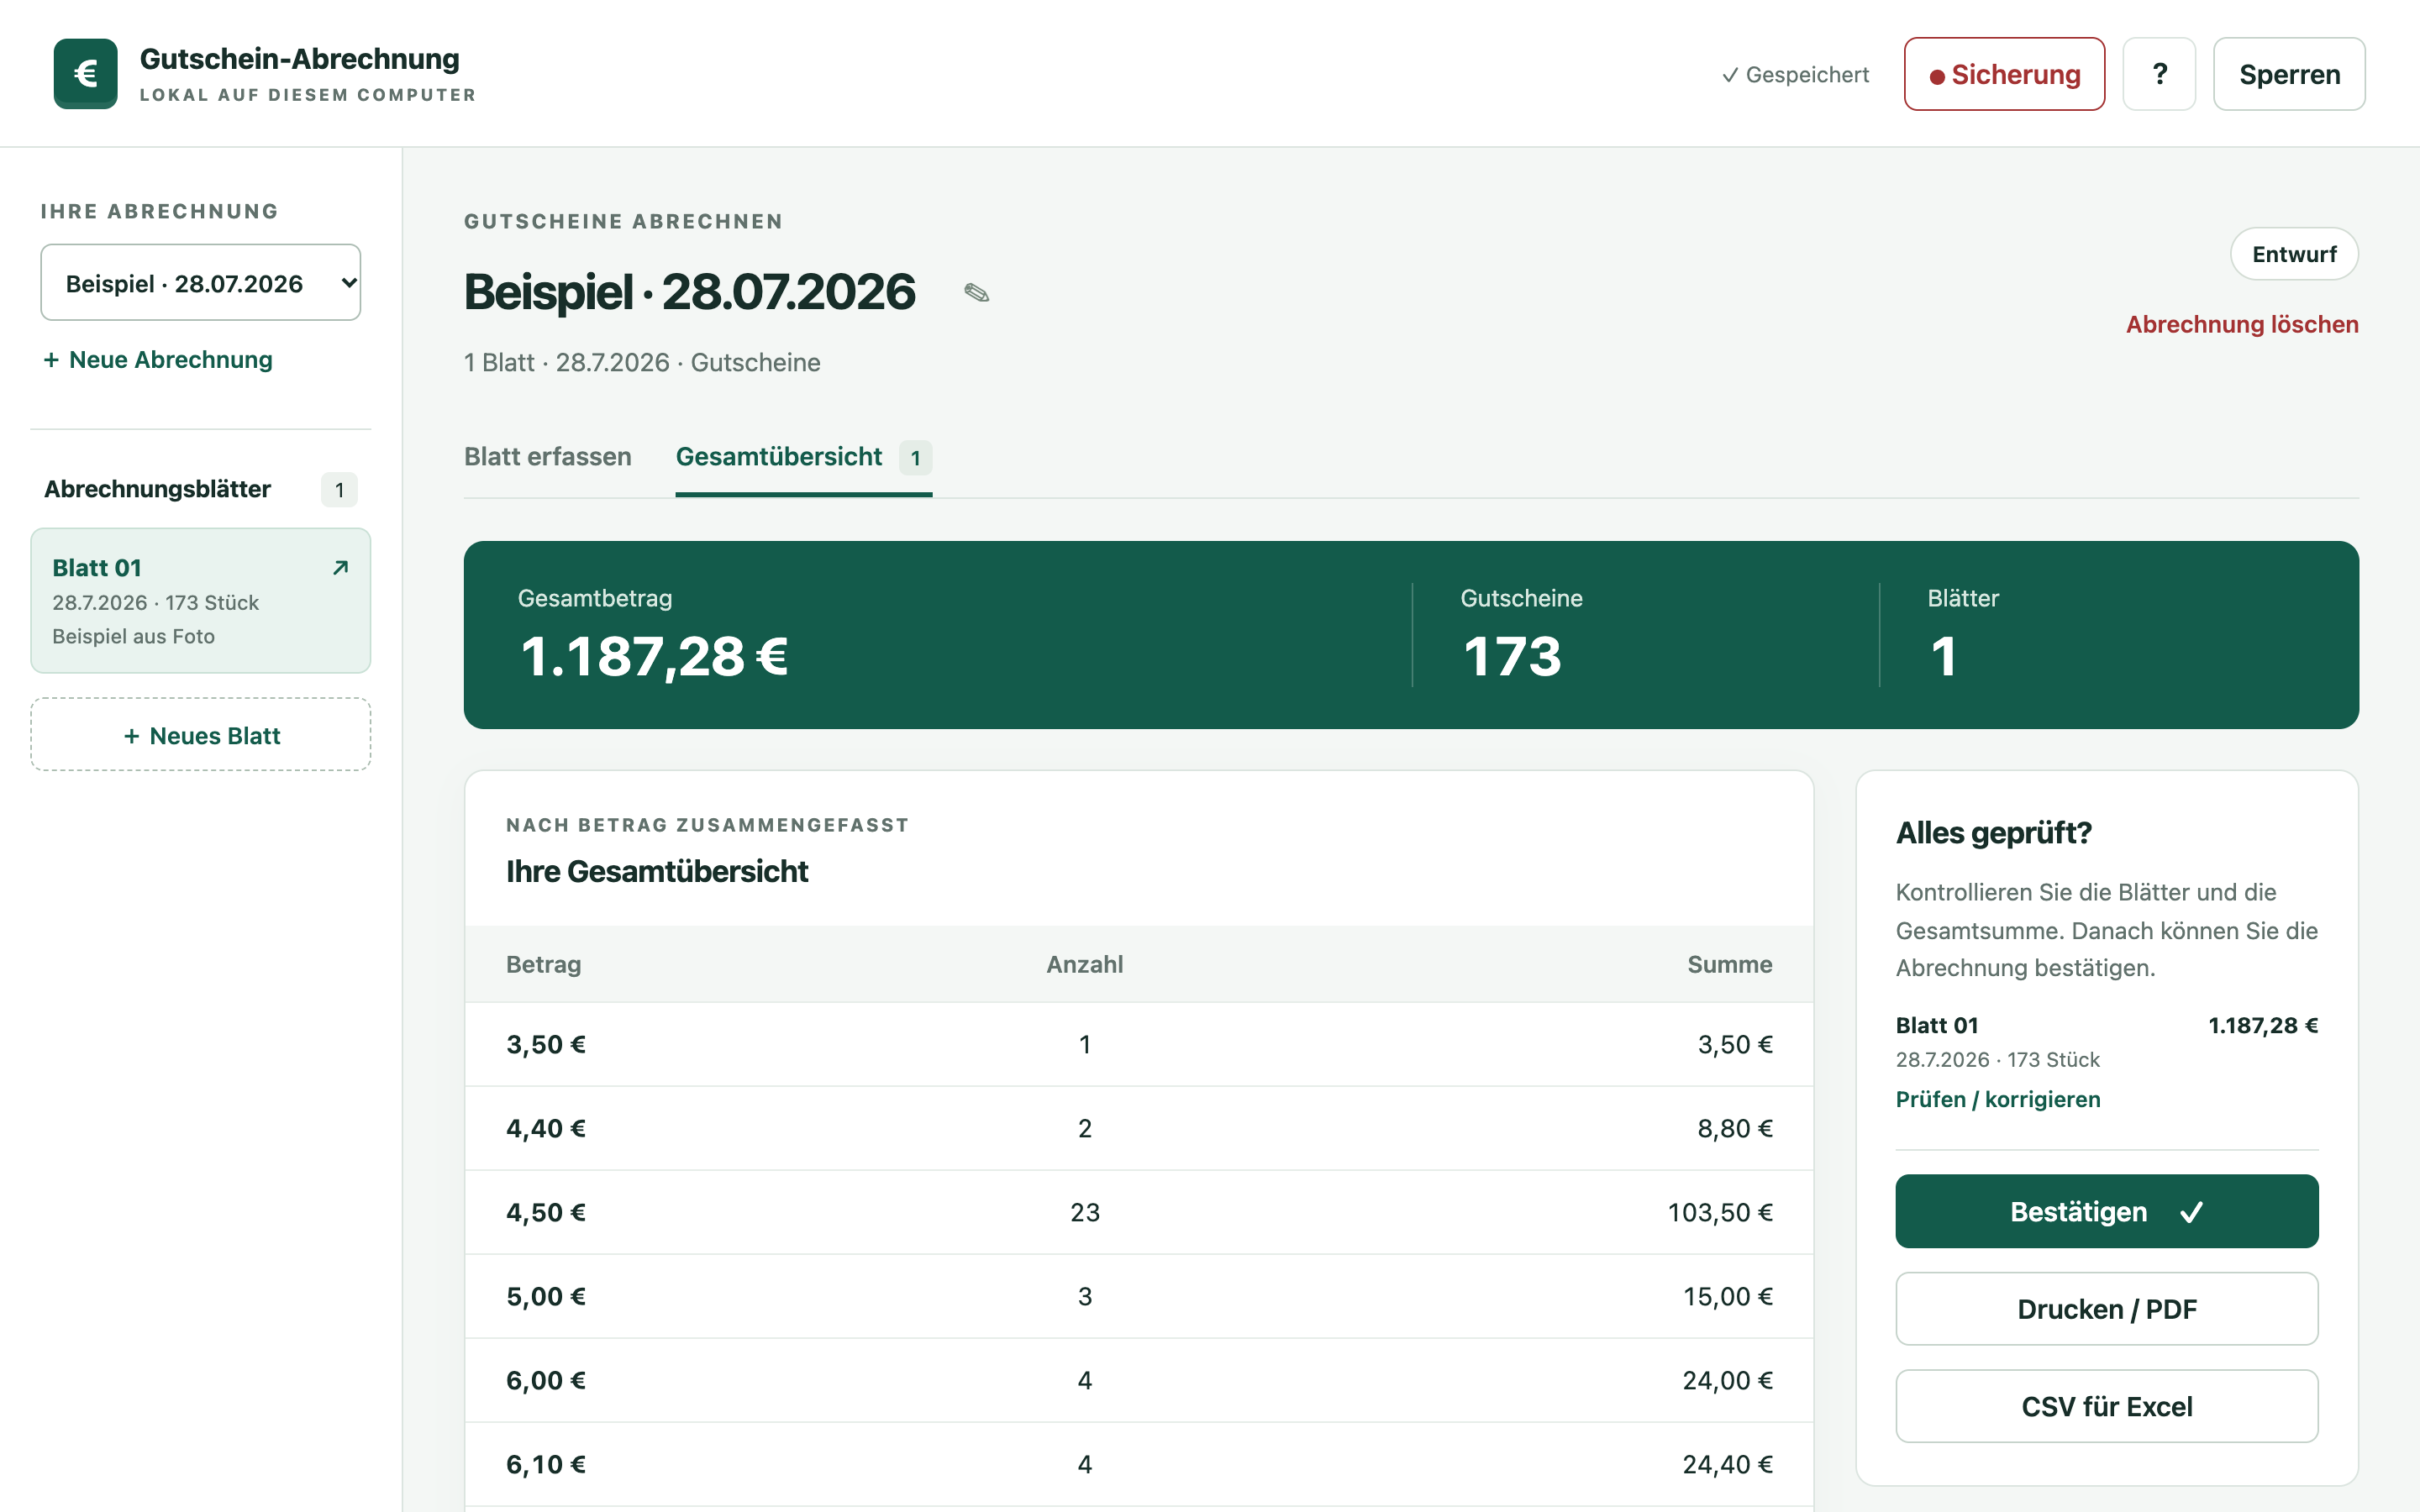The width and height of the screenshot is (2420, 1512).
Task: Click the Anzahl column header
Action: tap(1085, 964)
